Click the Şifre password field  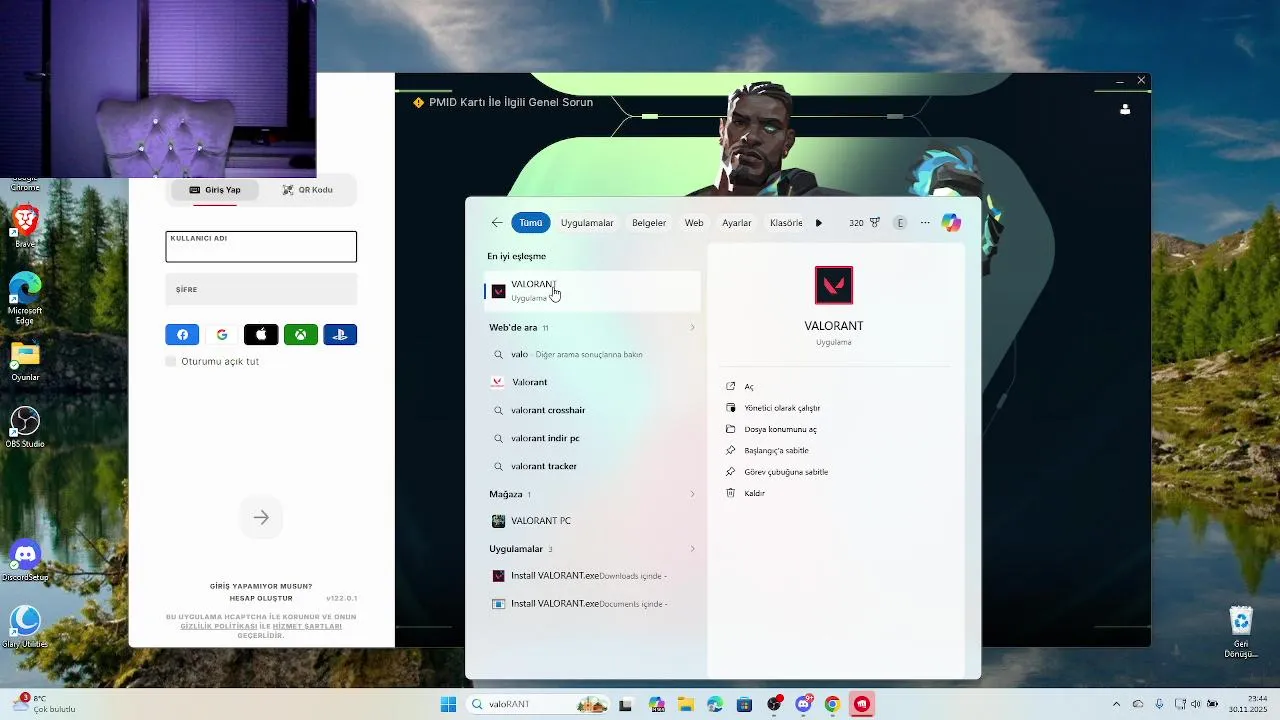(x=261, y=289)
